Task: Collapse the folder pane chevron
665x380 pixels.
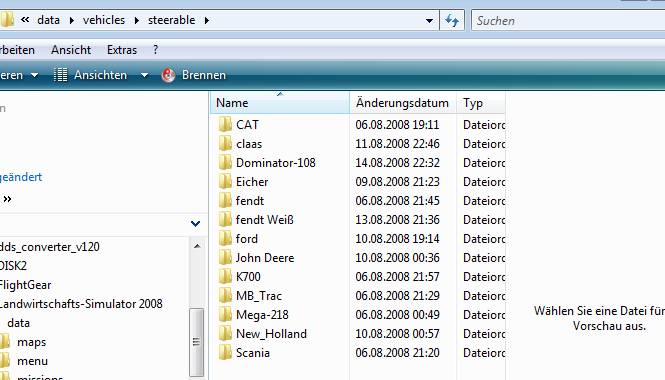Action: point(196,224)
